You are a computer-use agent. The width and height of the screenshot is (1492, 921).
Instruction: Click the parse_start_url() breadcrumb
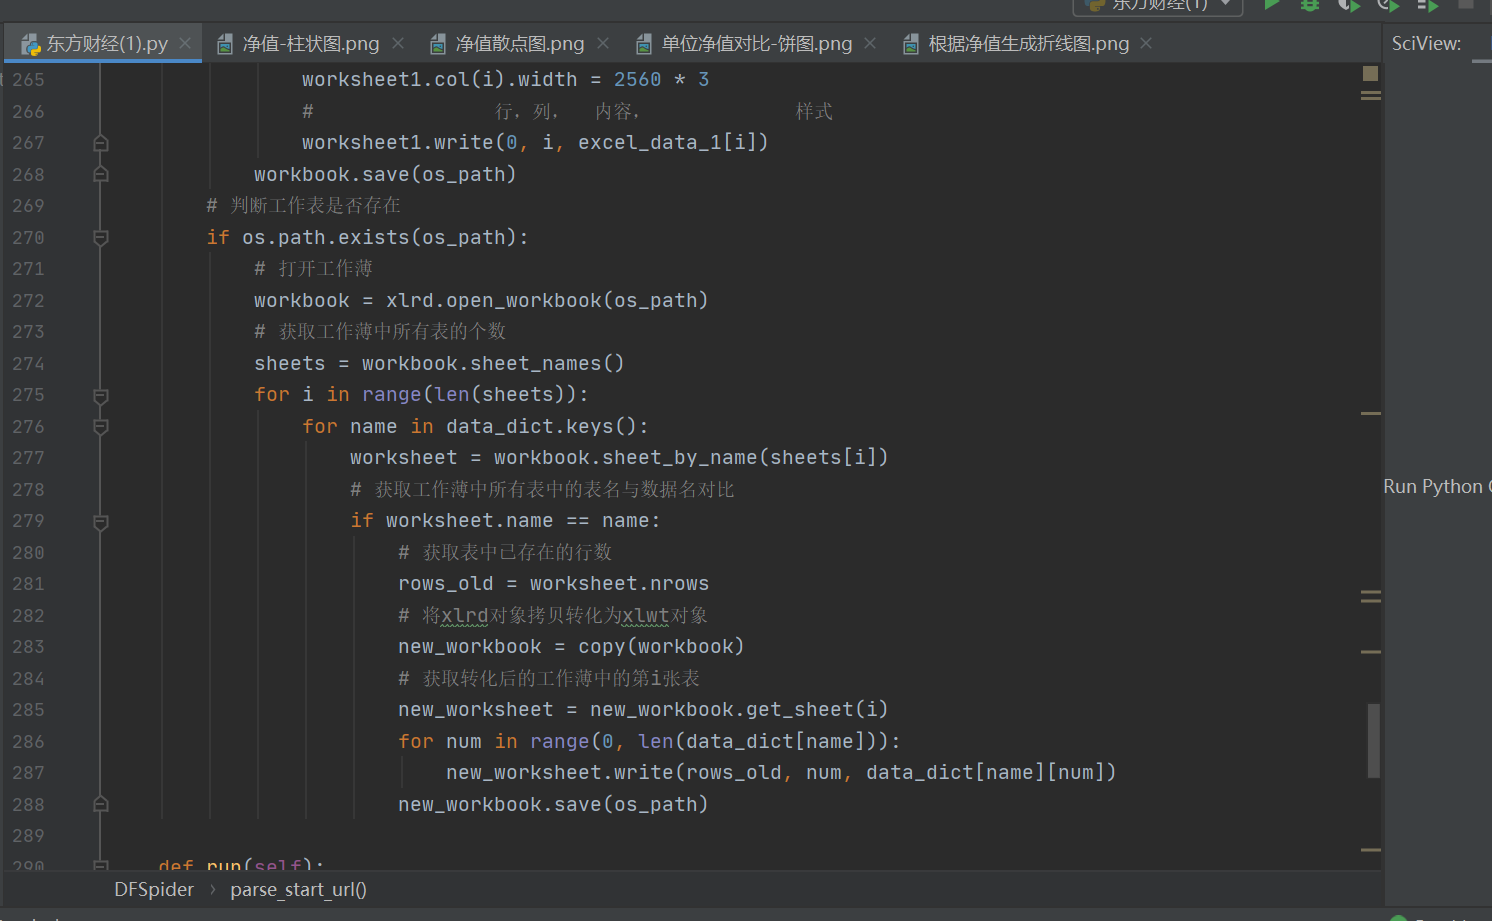click(298, 890)
